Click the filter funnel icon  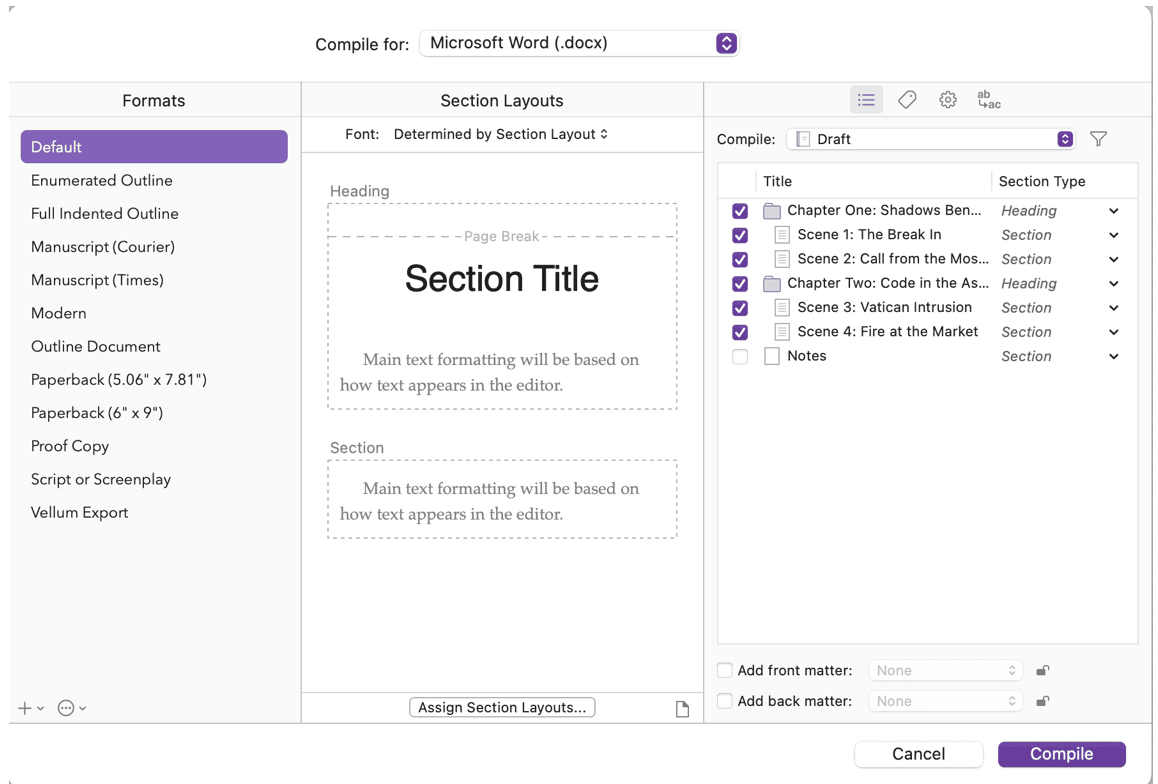[1098, 139]
